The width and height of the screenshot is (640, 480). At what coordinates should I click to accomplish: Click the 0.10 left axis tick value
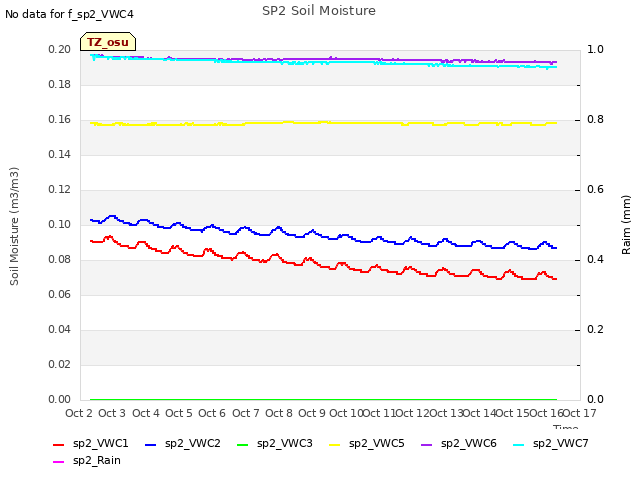click(x=60, y=224)
